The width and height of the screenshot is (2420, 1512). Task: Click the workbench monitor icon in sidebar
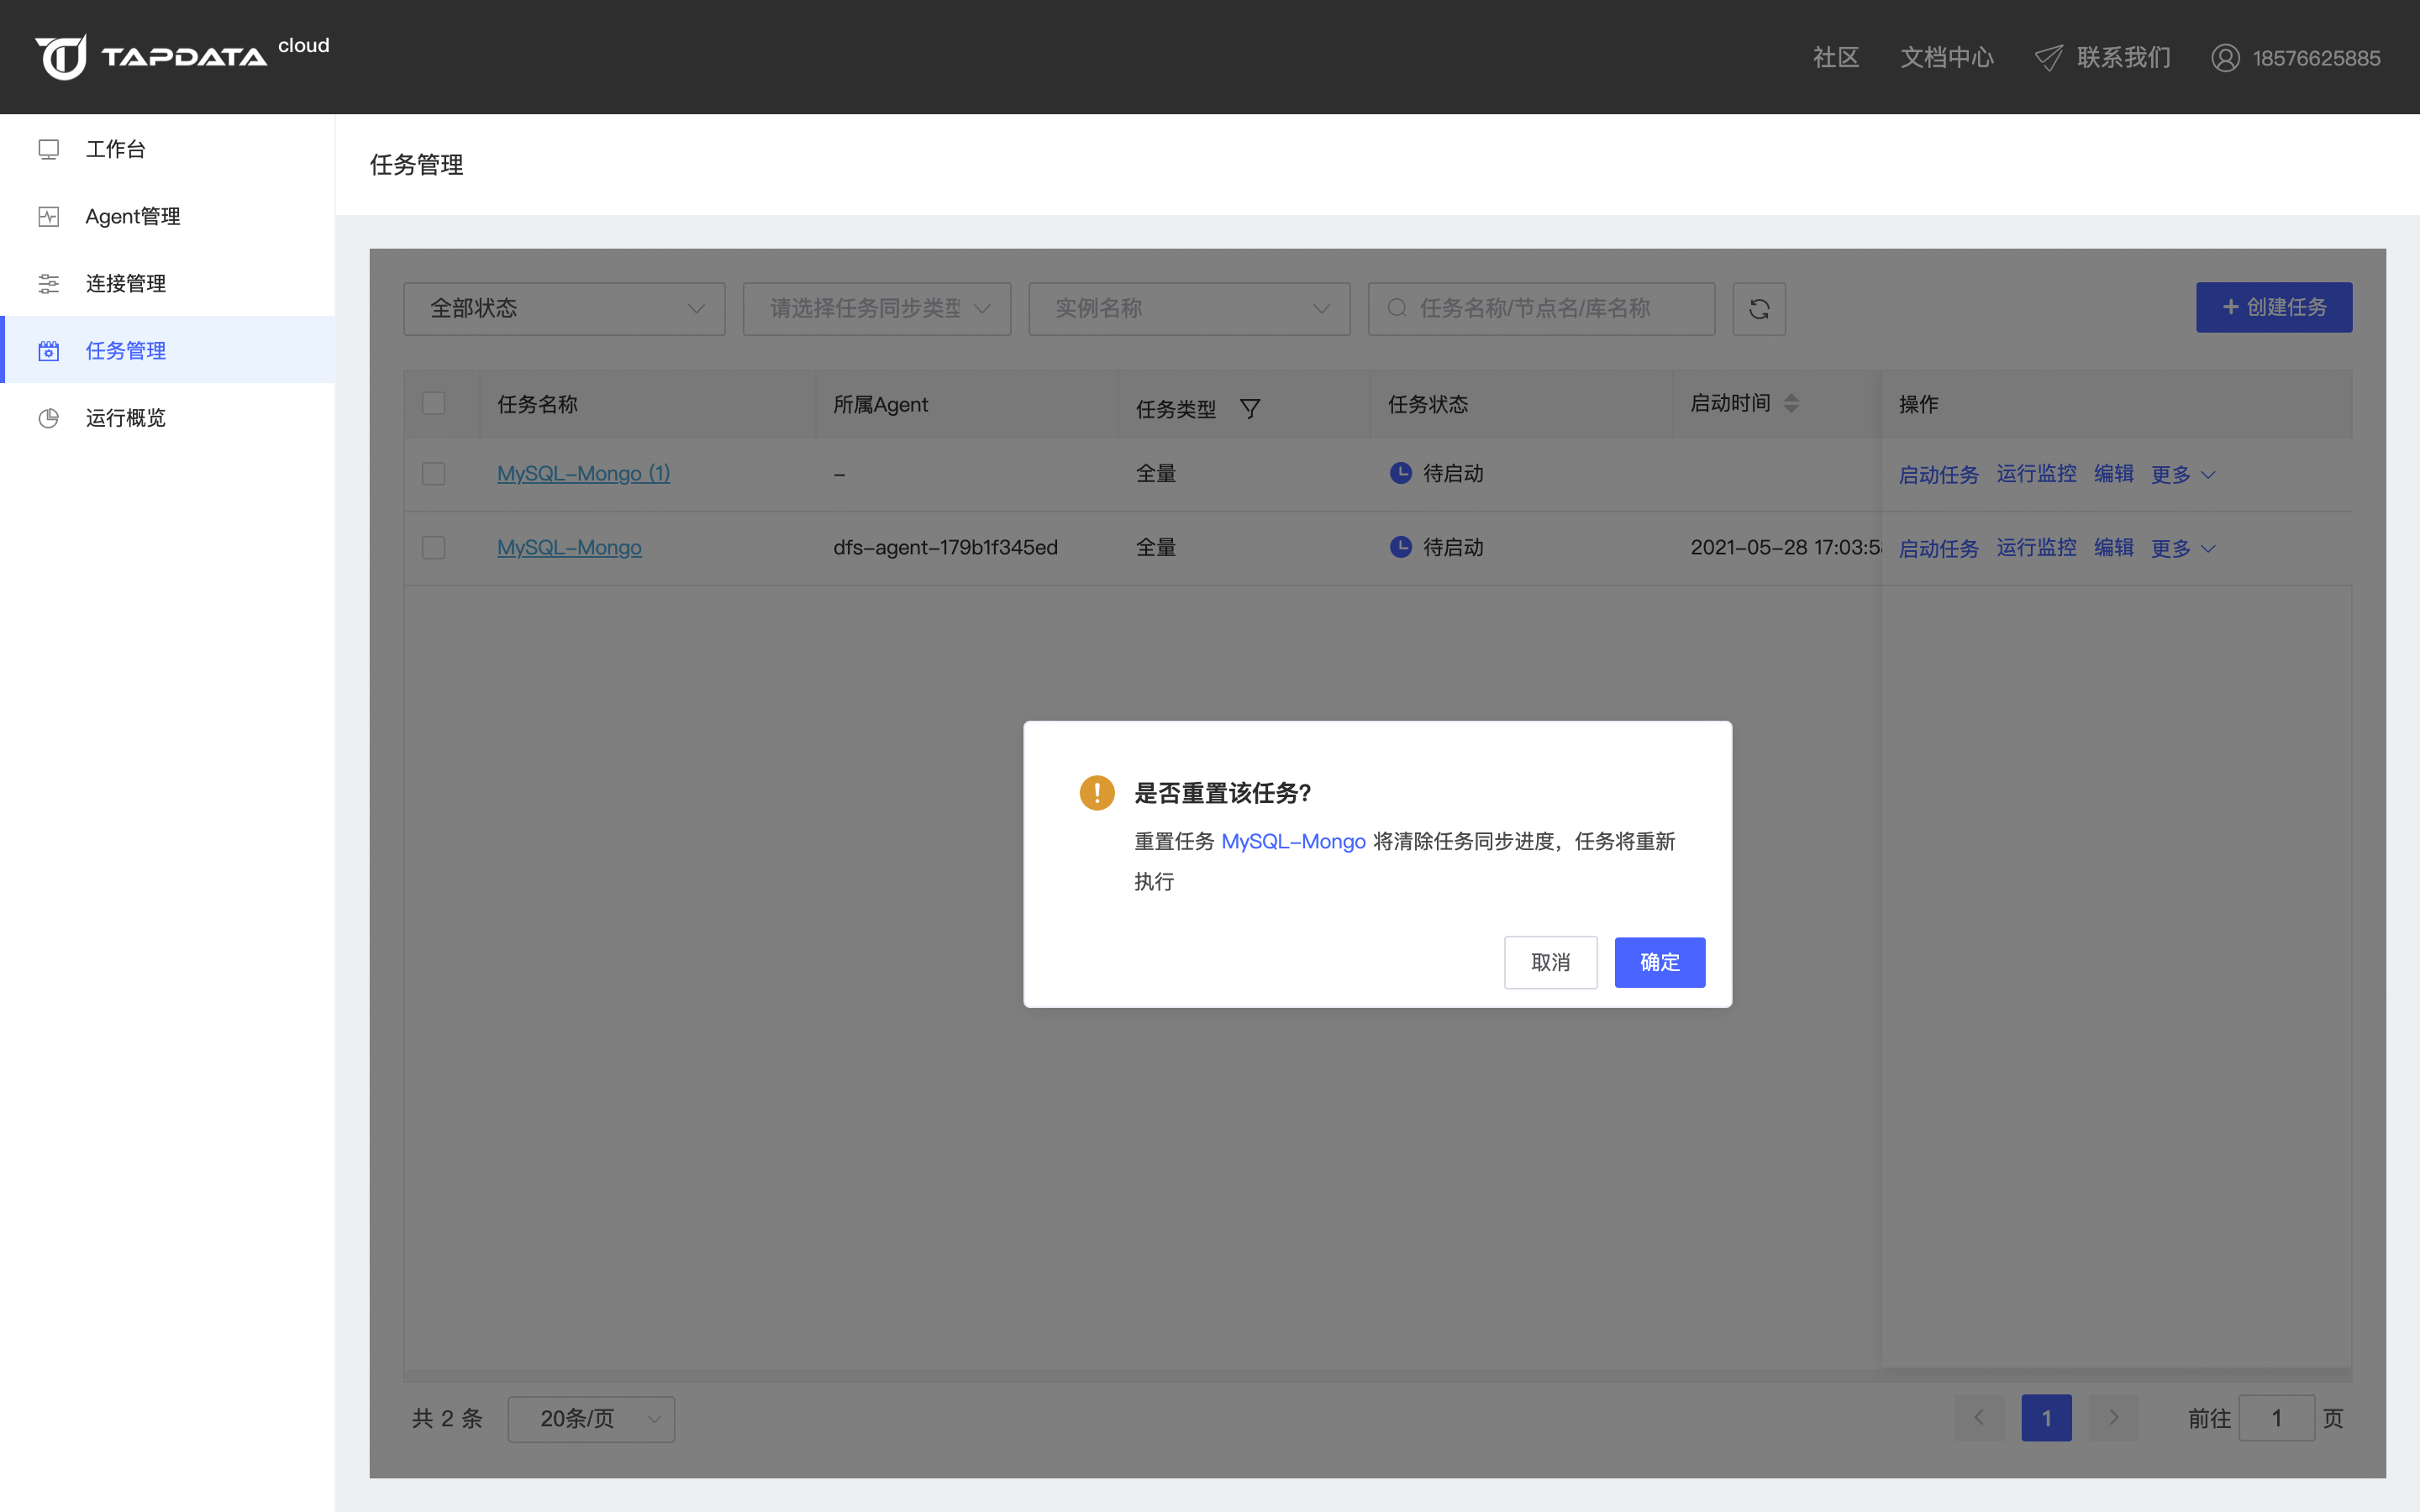coord(49,149)
